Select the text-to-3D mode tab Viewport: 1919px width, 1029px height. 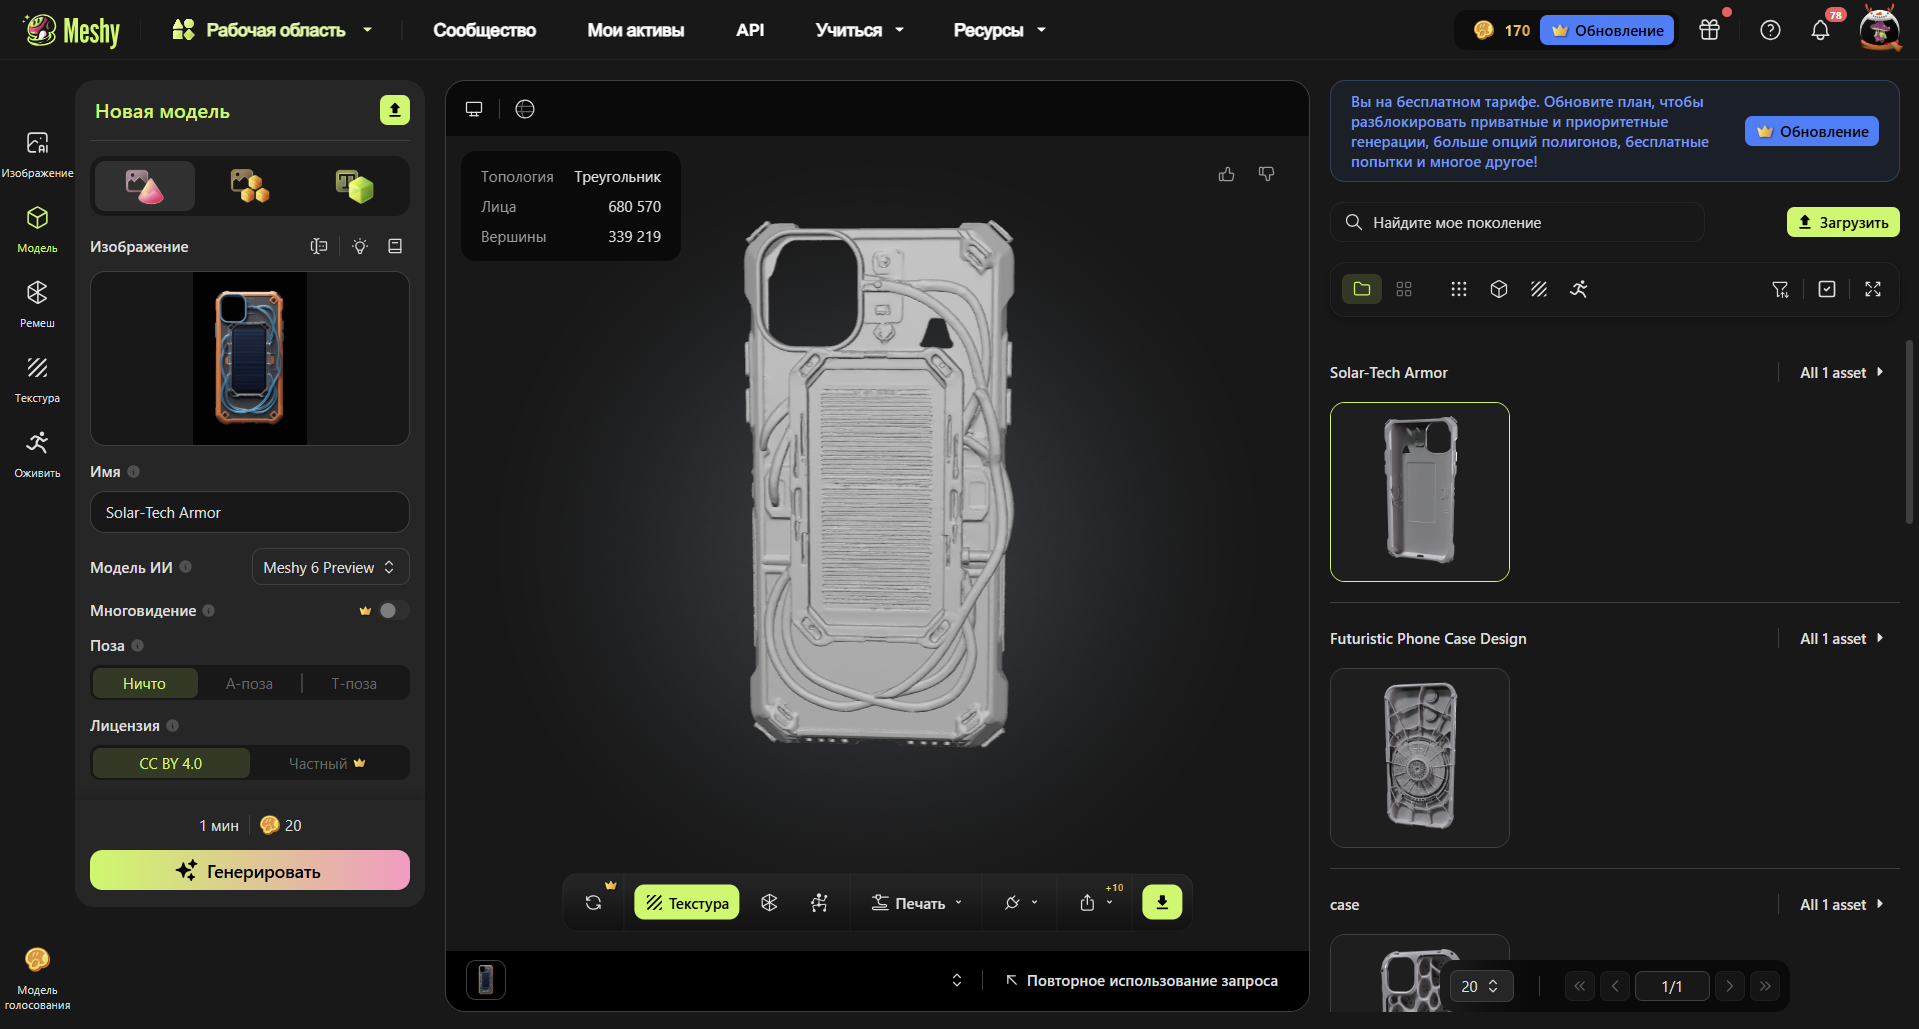[354, 186]
